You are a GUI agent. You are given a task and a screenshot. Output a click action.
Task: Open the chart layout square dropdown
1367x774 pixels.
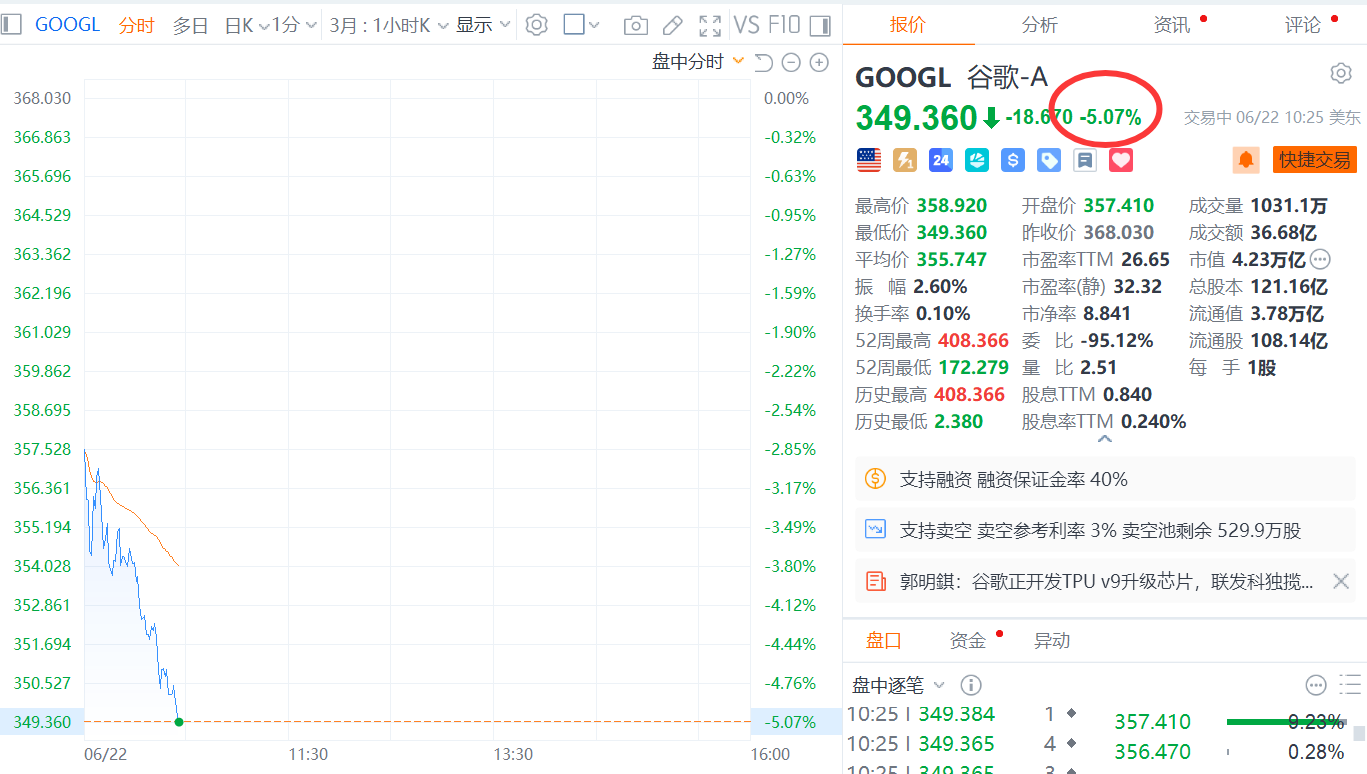tap(581, 25)
